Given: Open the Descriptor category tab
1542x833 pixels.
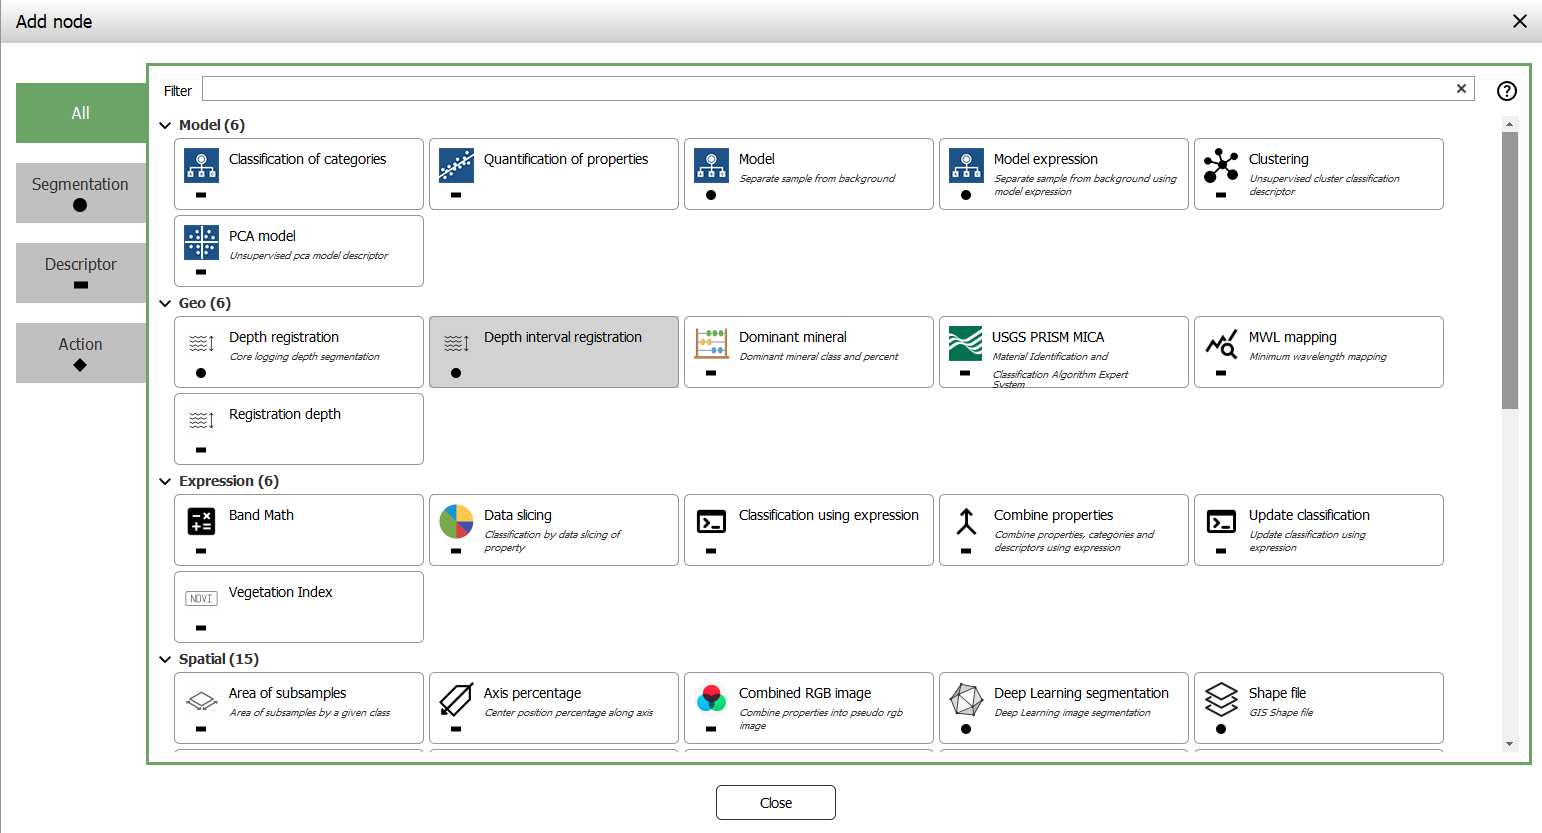Looking at the screenshot, I should click(x=80, y=272).
